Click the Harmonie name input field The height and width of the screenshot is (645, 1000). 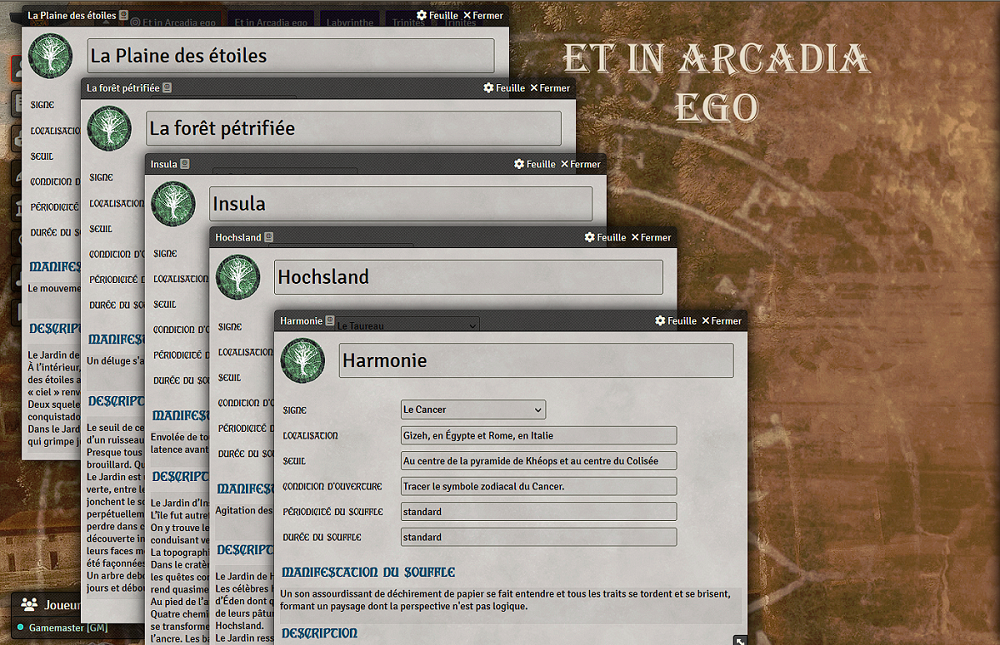[536, 361]
